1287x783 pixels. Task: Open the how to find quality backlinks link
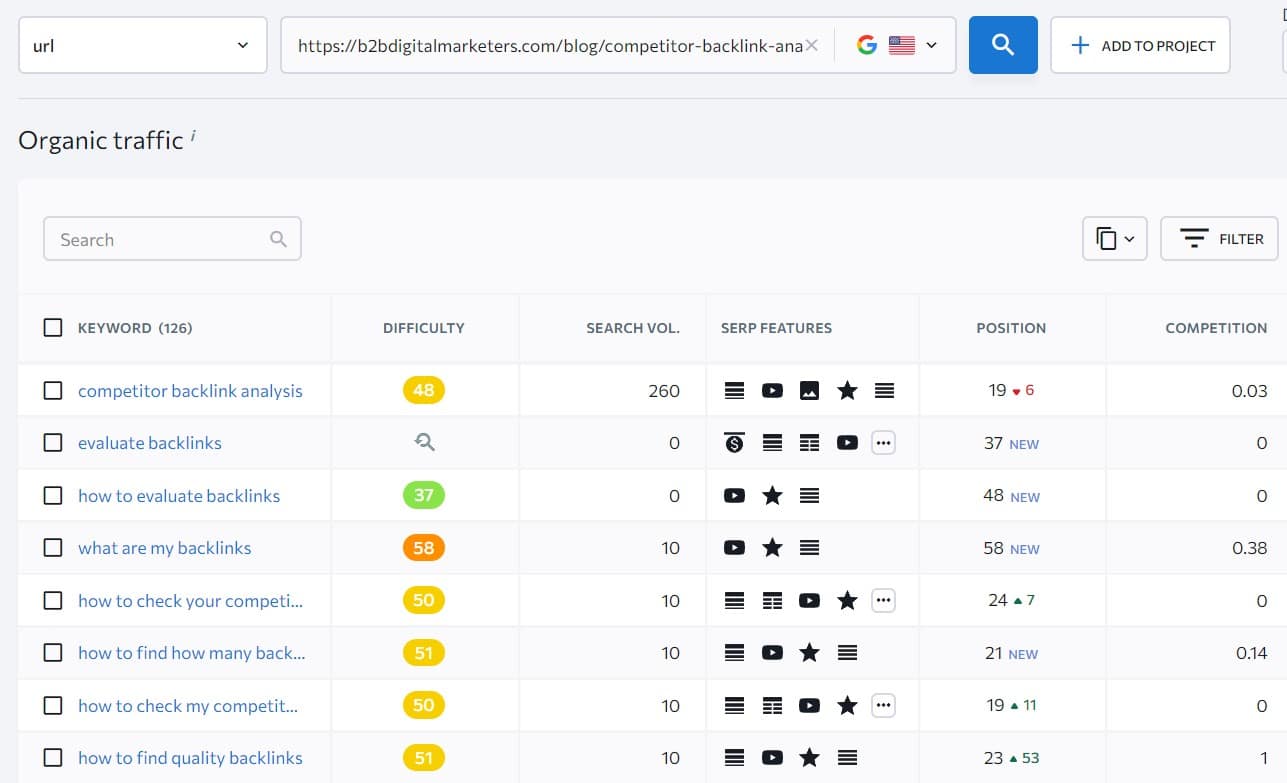tap(190, 758)
